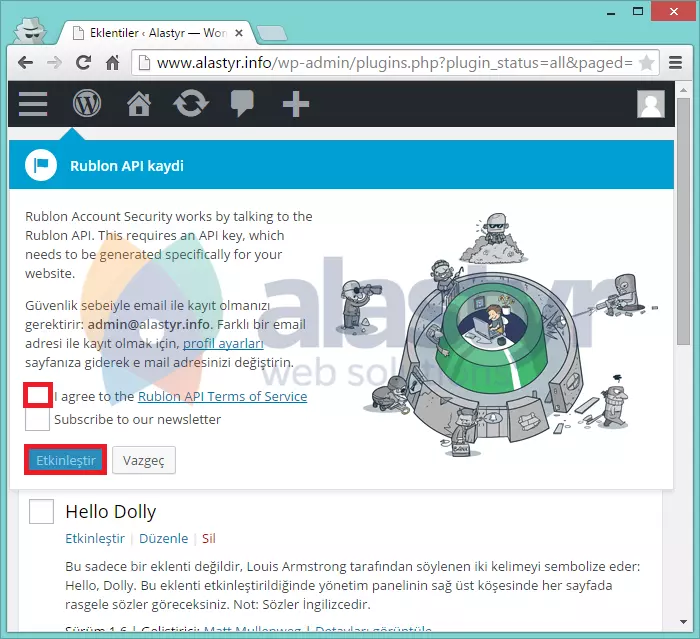Viewport: 700px width, 639px height.
Task: Click the Rublon API kaydi heading
Action: coord(127,166)
